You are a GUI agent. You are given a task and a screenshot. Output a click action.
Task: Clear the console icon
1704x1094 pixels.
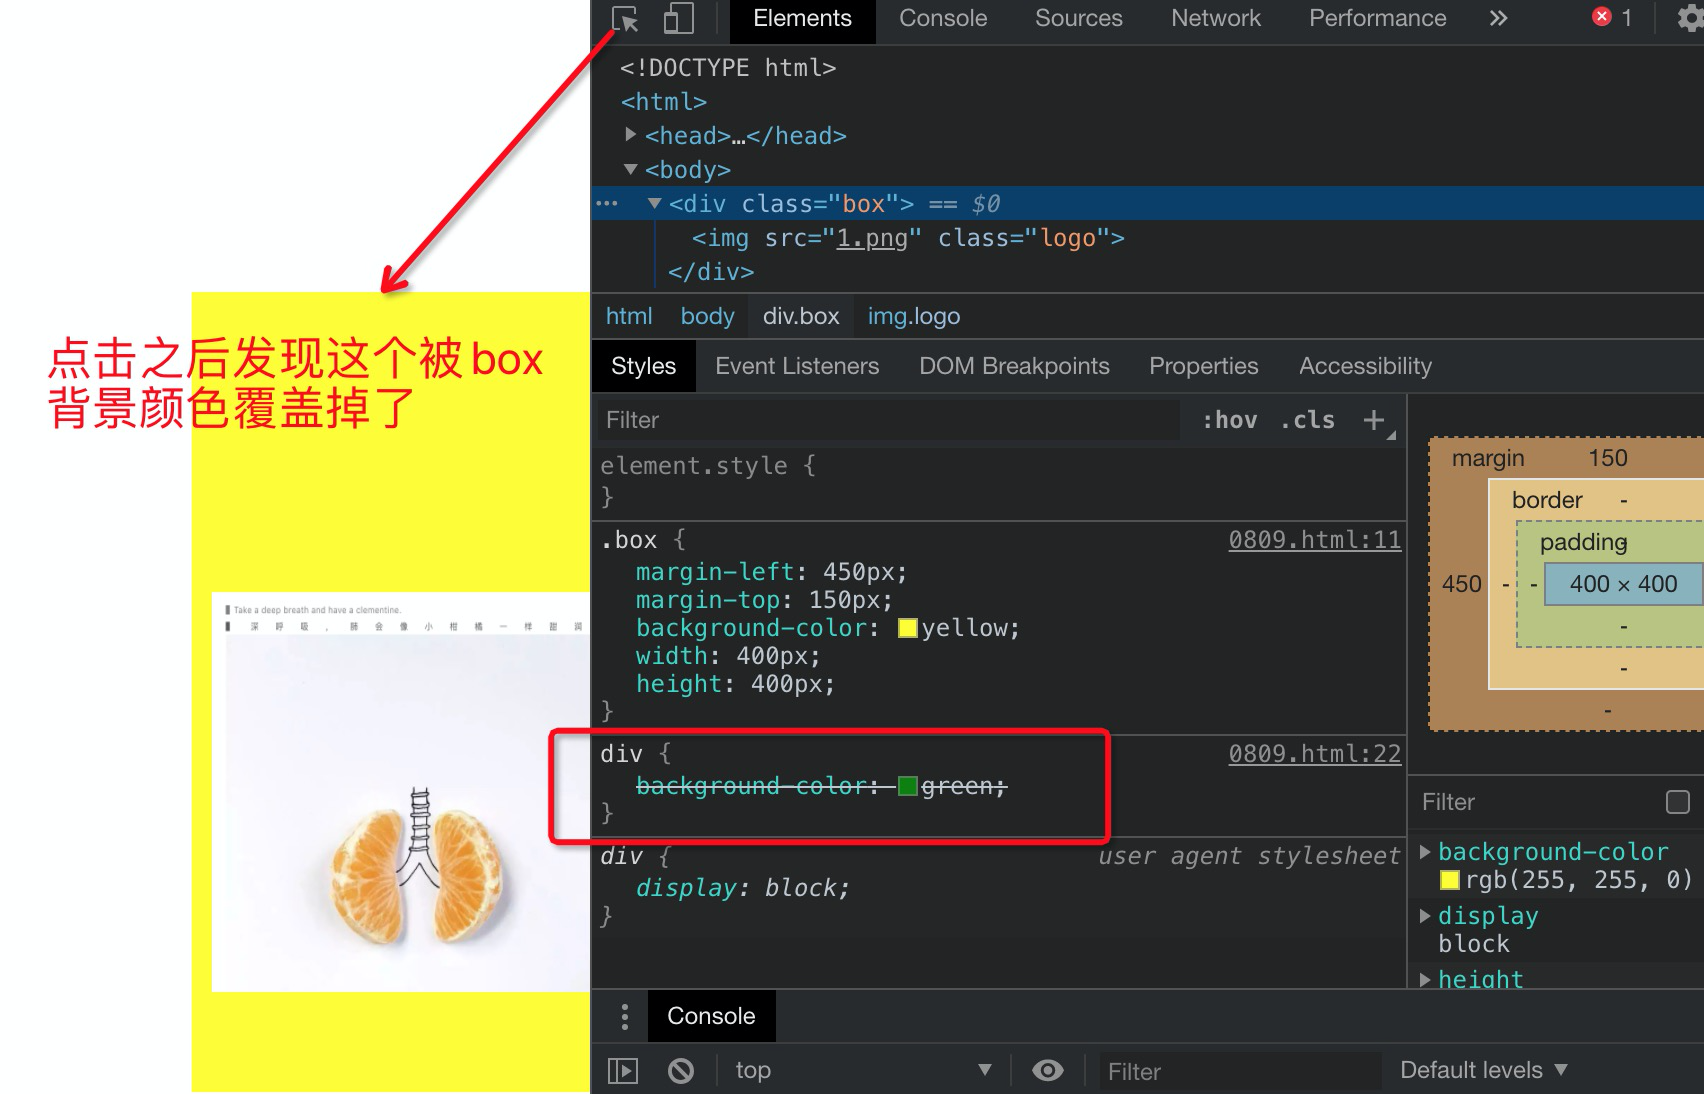pyautogui.click(x=681, y=1071)
